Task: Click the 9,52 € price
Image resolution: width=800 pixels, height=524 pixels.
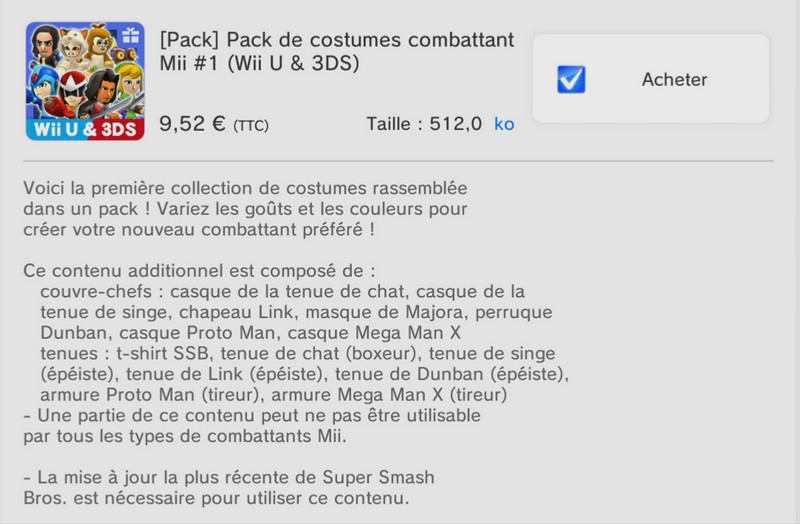Action: coord(192,123)
